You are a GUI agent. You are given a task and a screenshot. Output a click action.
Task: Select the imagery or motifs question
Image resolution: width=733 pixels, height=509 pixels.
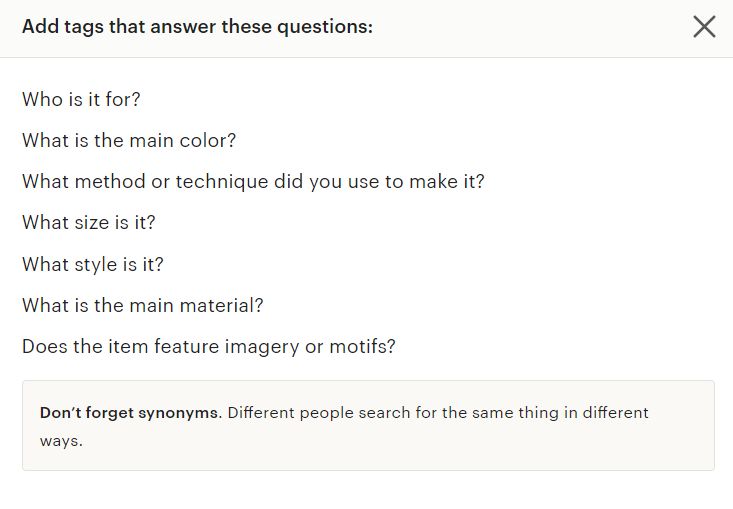click(209, 347)
